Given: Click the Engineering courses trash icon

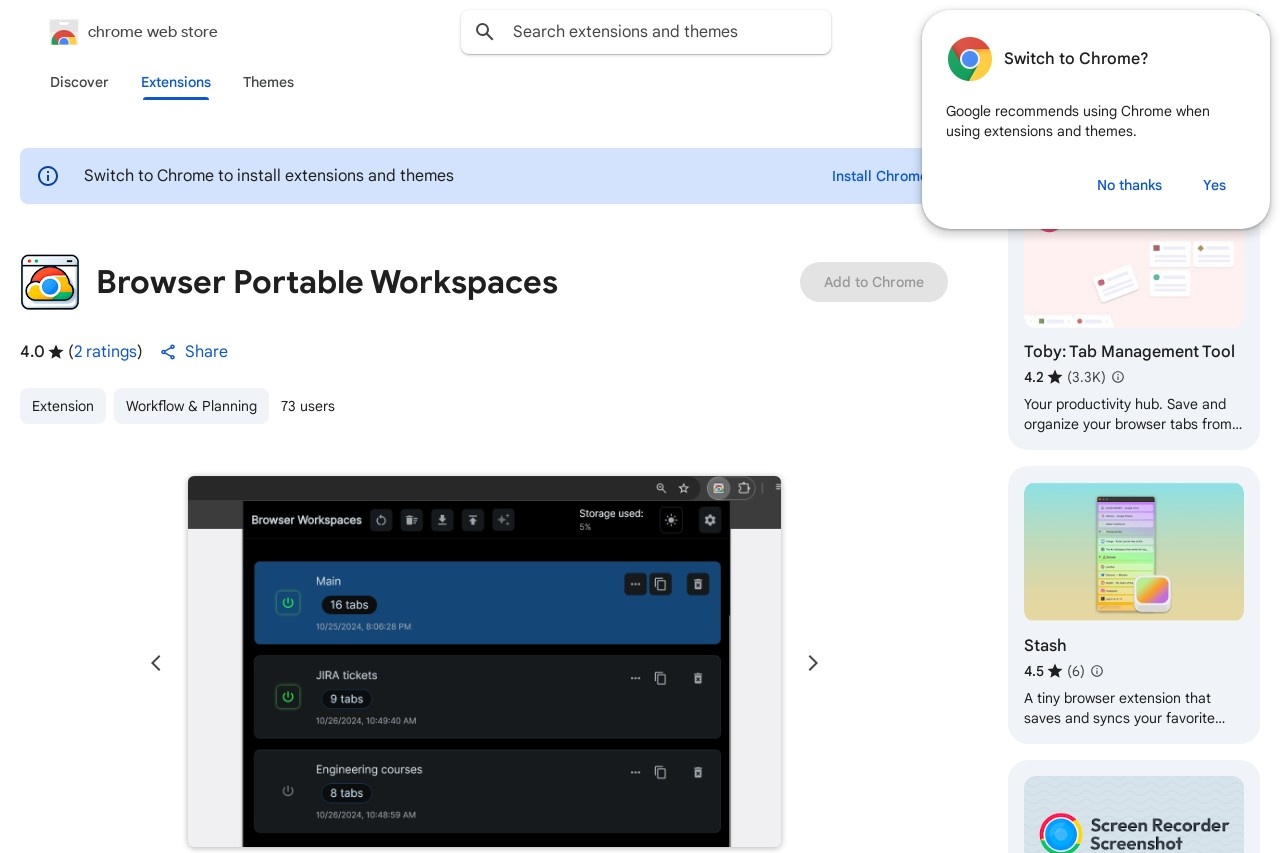Looking at the screenshot, I should [698, 772].
